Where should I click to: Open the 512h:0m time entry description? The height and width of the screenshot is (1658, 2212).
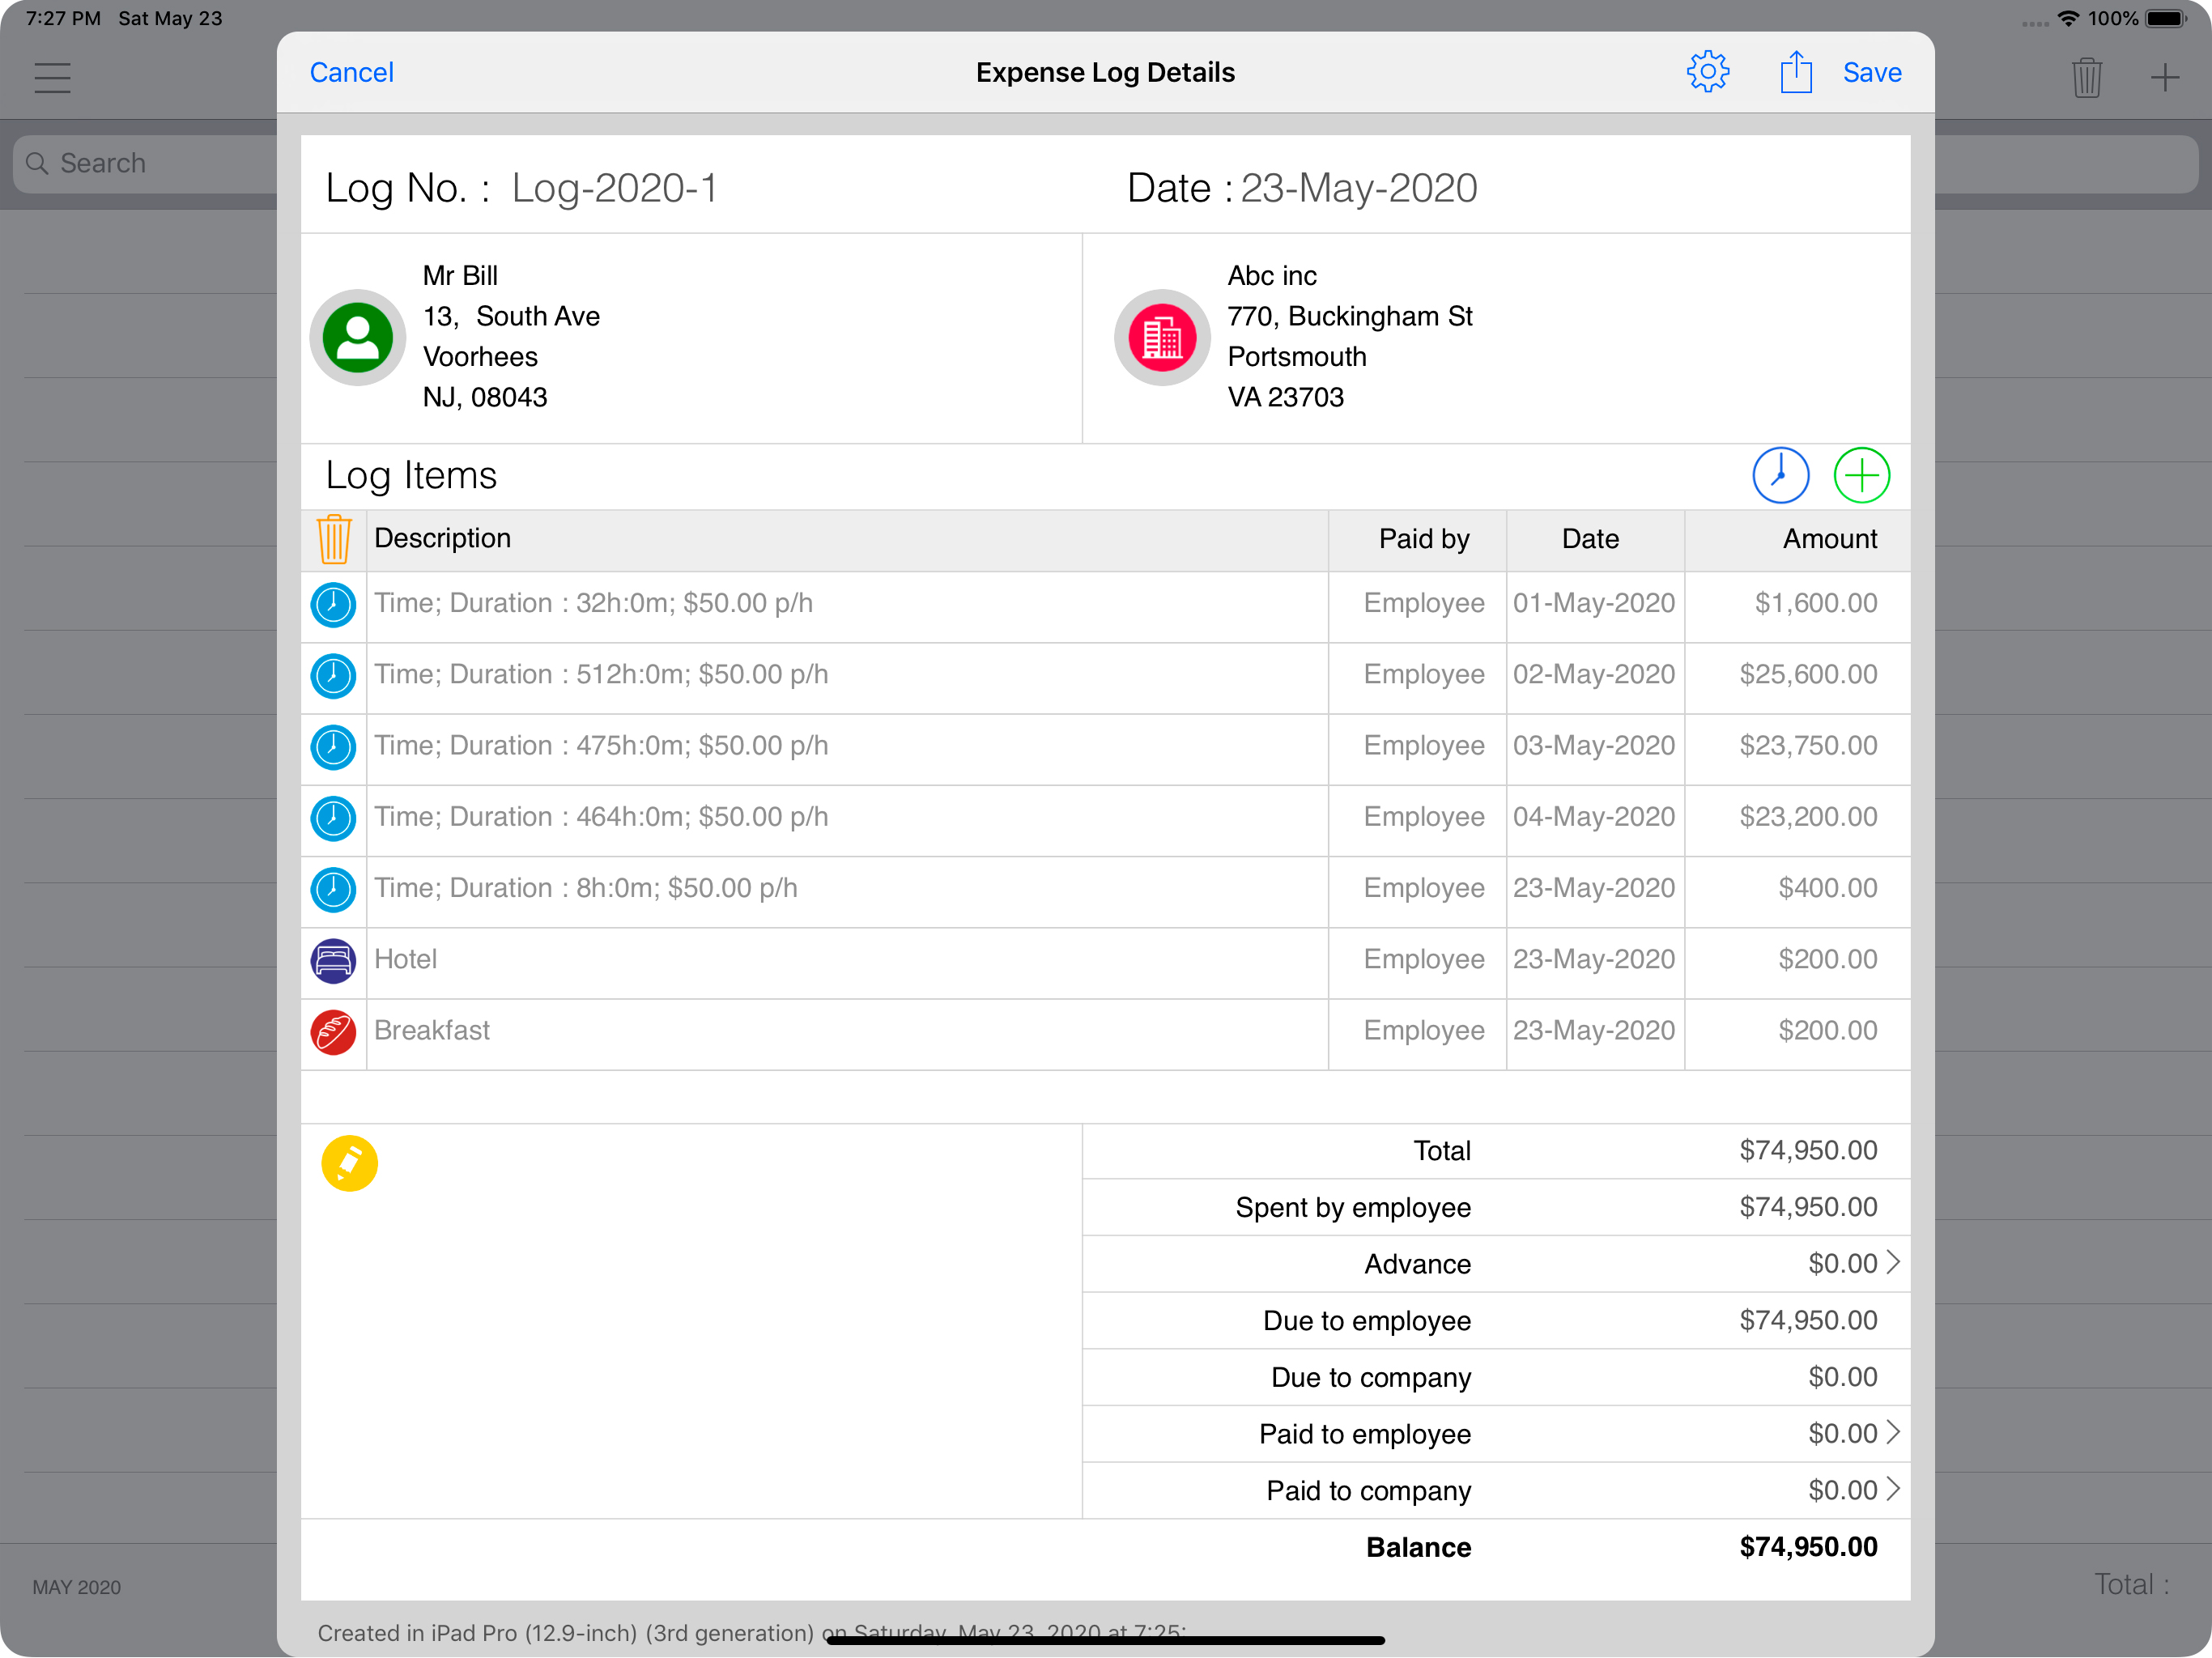click(x=601, y=674)
